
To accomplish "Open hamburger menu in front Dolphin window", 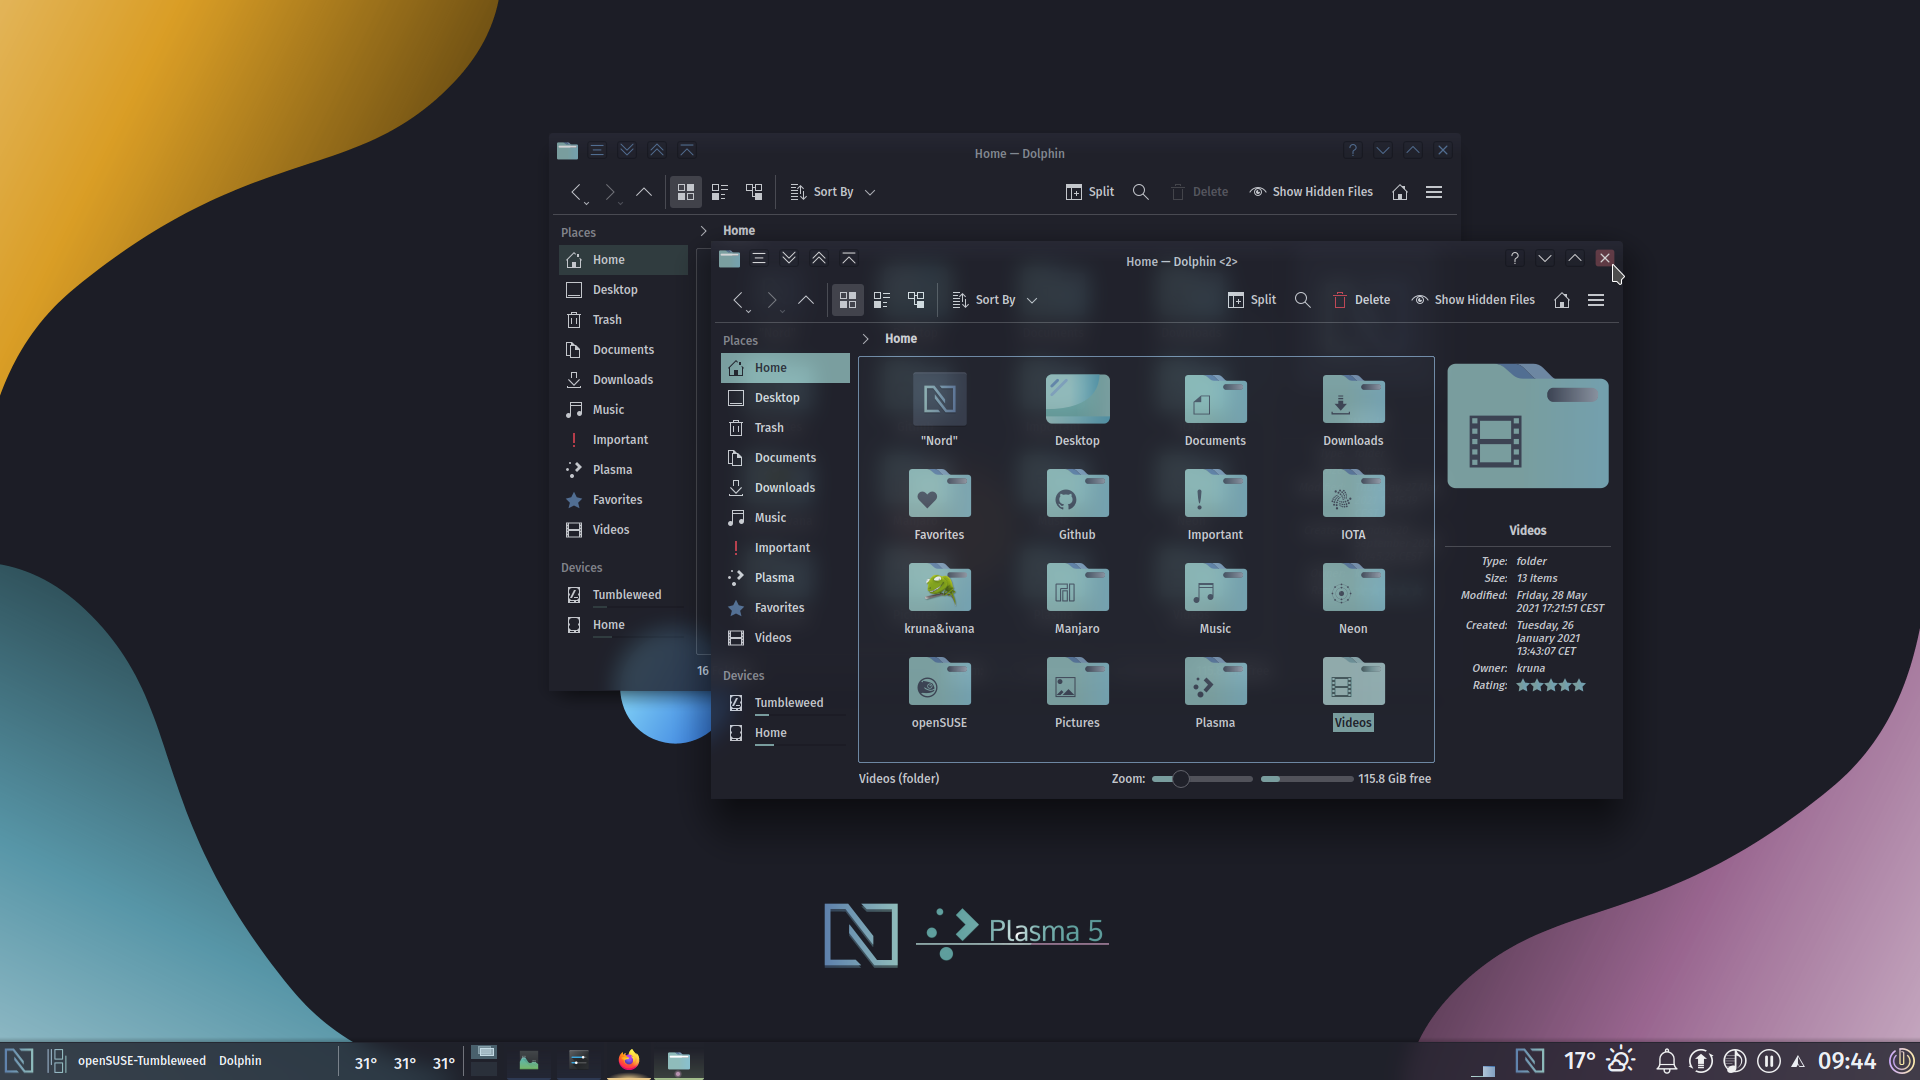I will point(1596,300).
